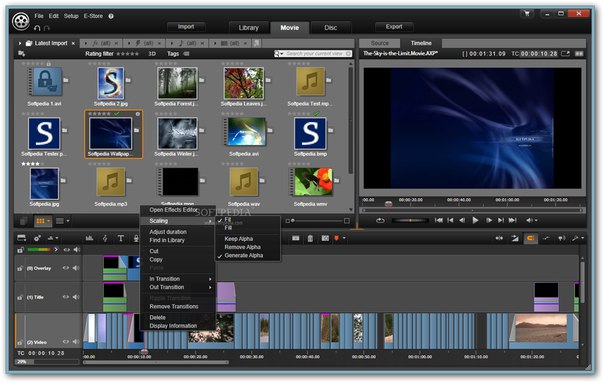Toggle trim mode icon in timeline toolbar
This screenshot has width=604, height=383.
(499, 239)
